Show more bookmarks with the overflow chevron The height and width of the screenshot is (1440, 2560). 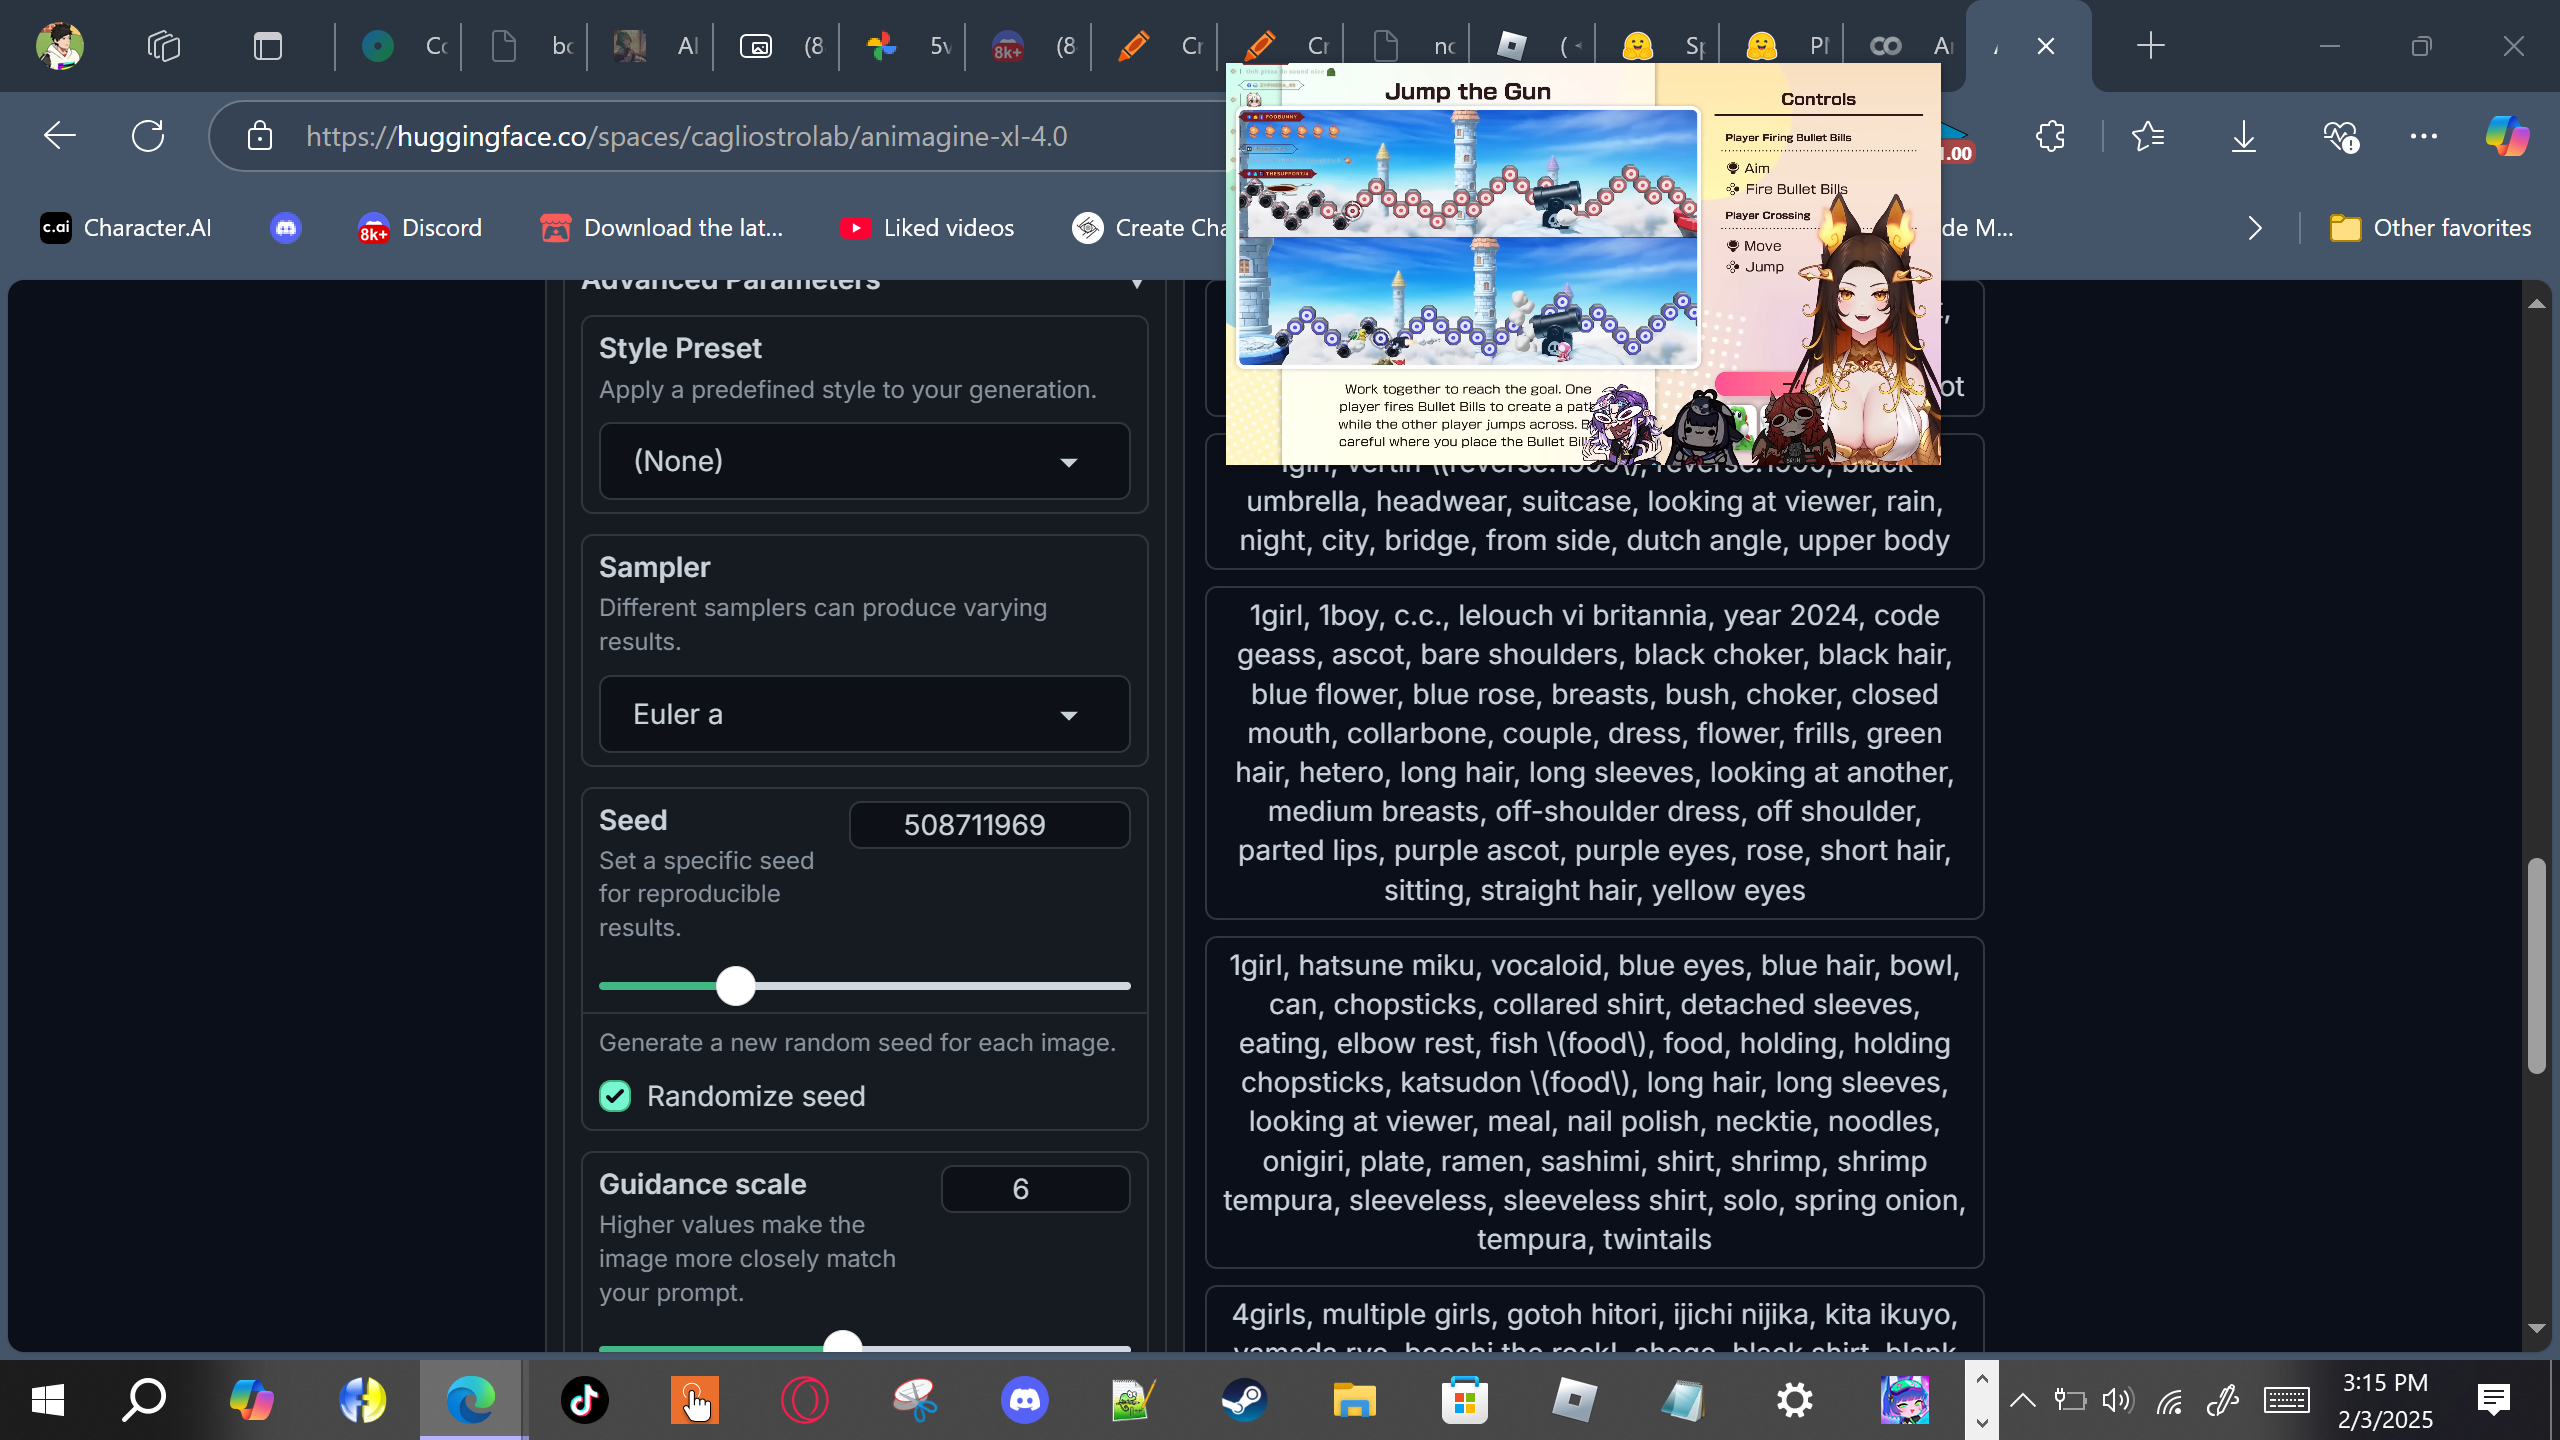tap(2255, 228)
